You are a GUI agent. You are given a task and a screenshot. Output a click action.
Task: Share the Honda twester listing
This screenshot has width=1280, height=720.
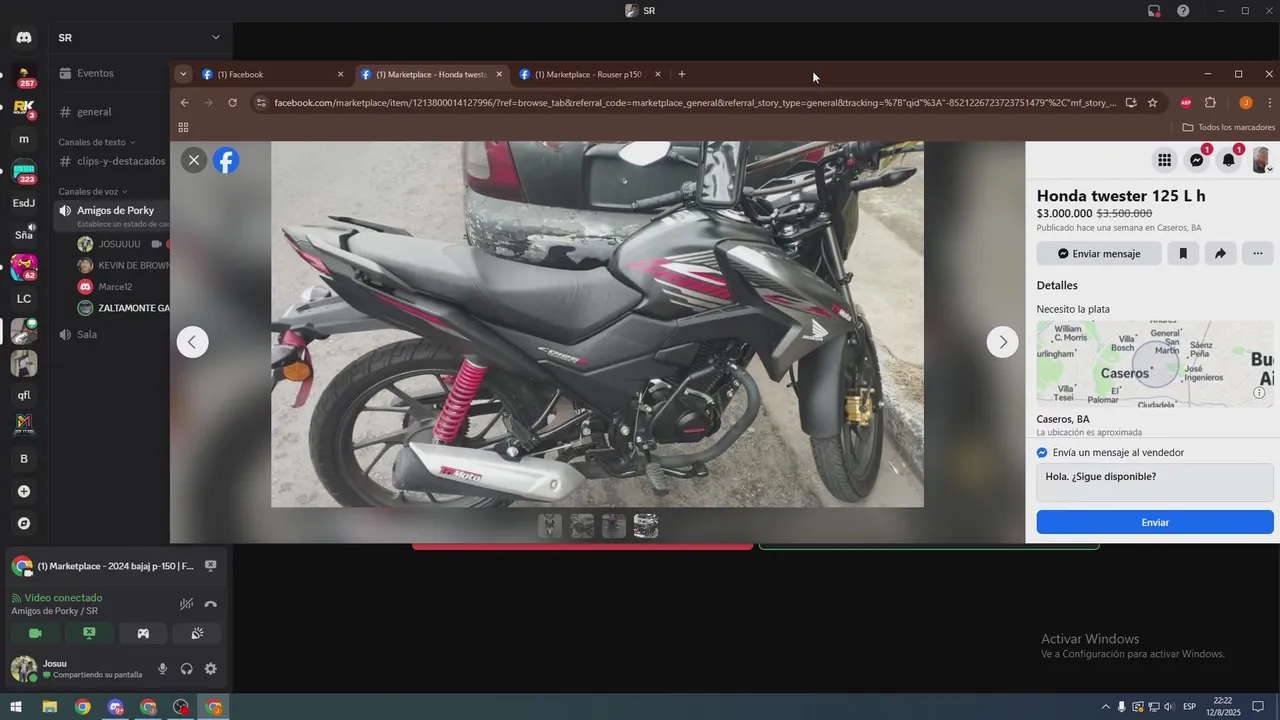(x=1220, y=254)
